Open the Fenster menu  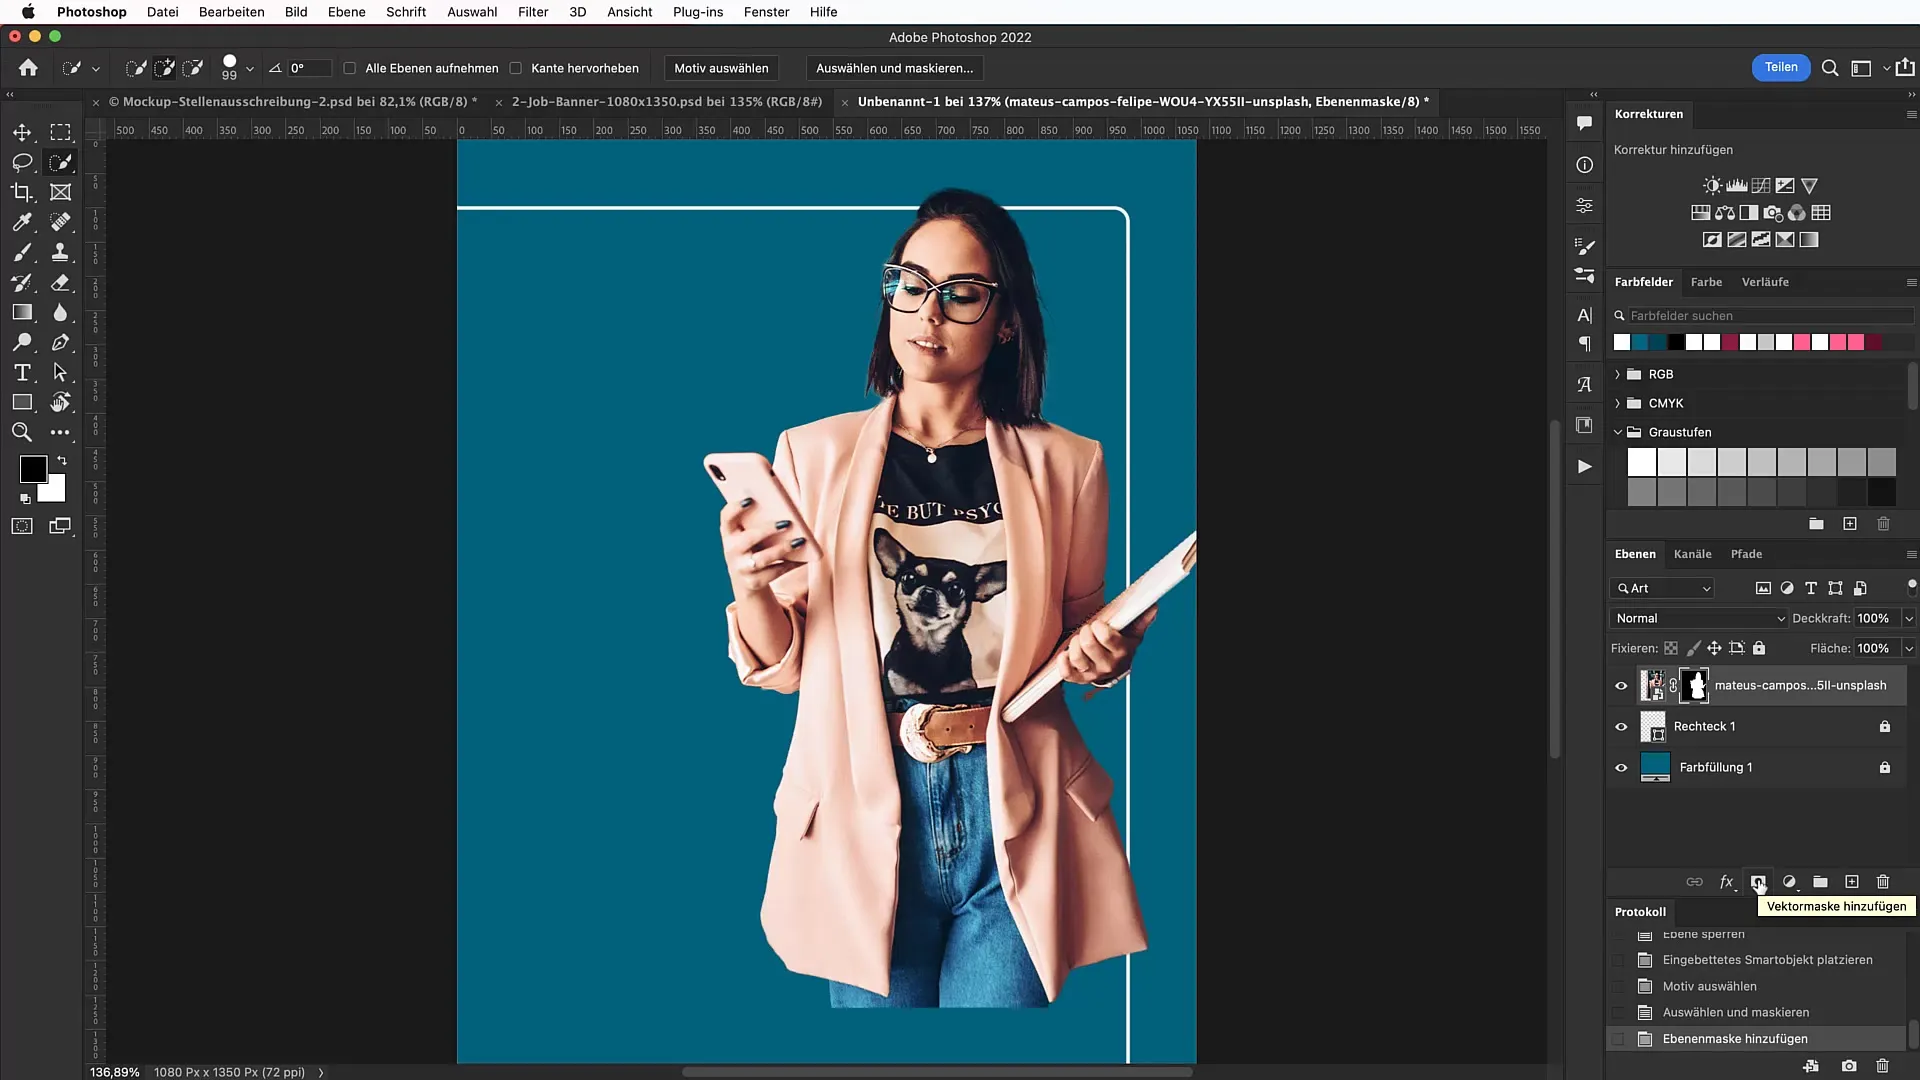[766, 12]
